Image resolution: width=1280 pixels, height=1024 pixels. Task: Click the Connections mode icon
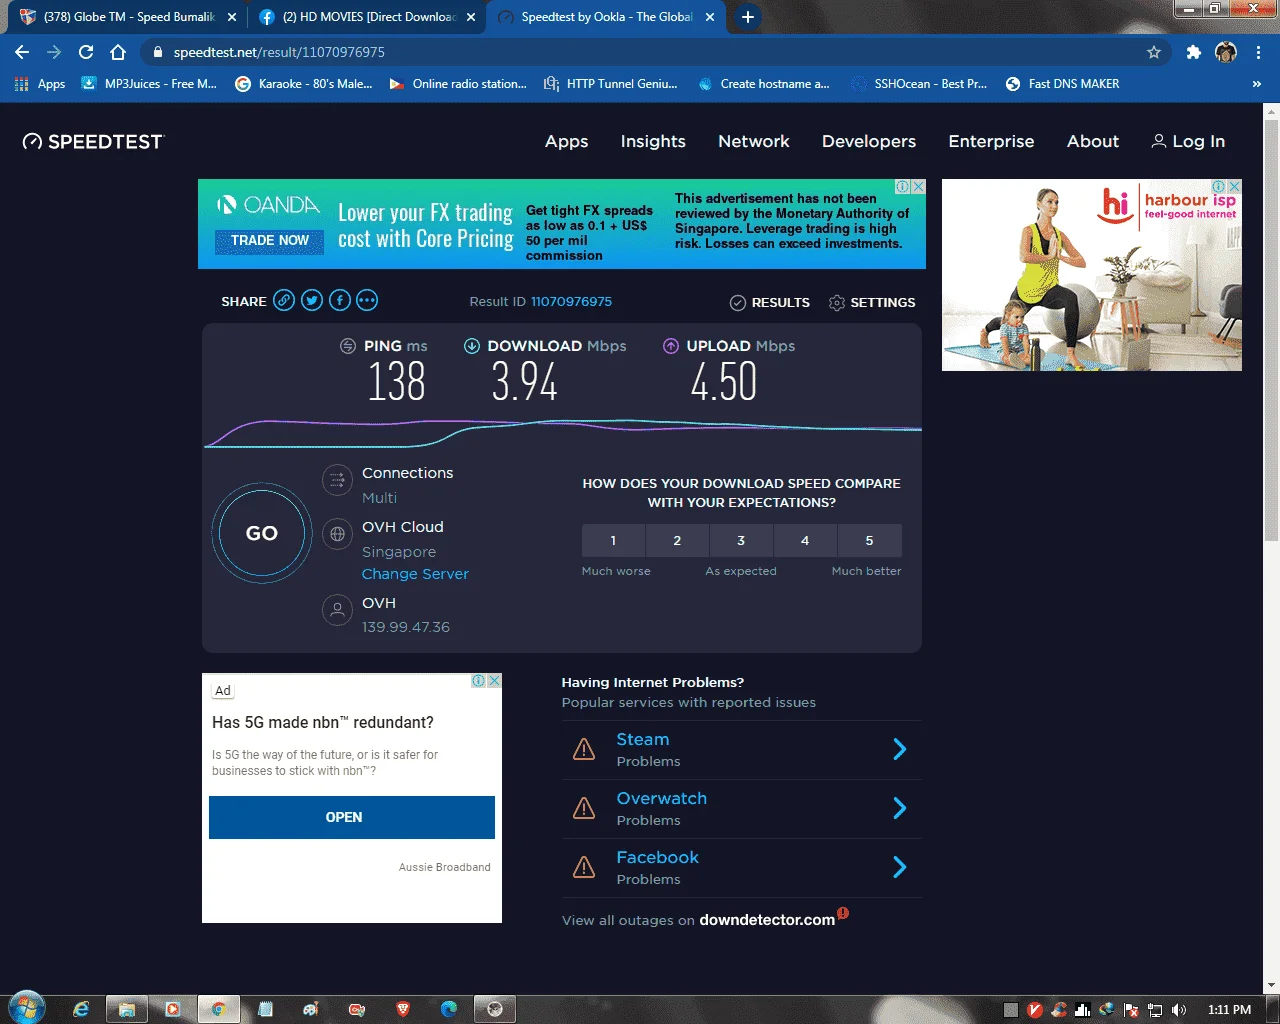pos(338,480)
